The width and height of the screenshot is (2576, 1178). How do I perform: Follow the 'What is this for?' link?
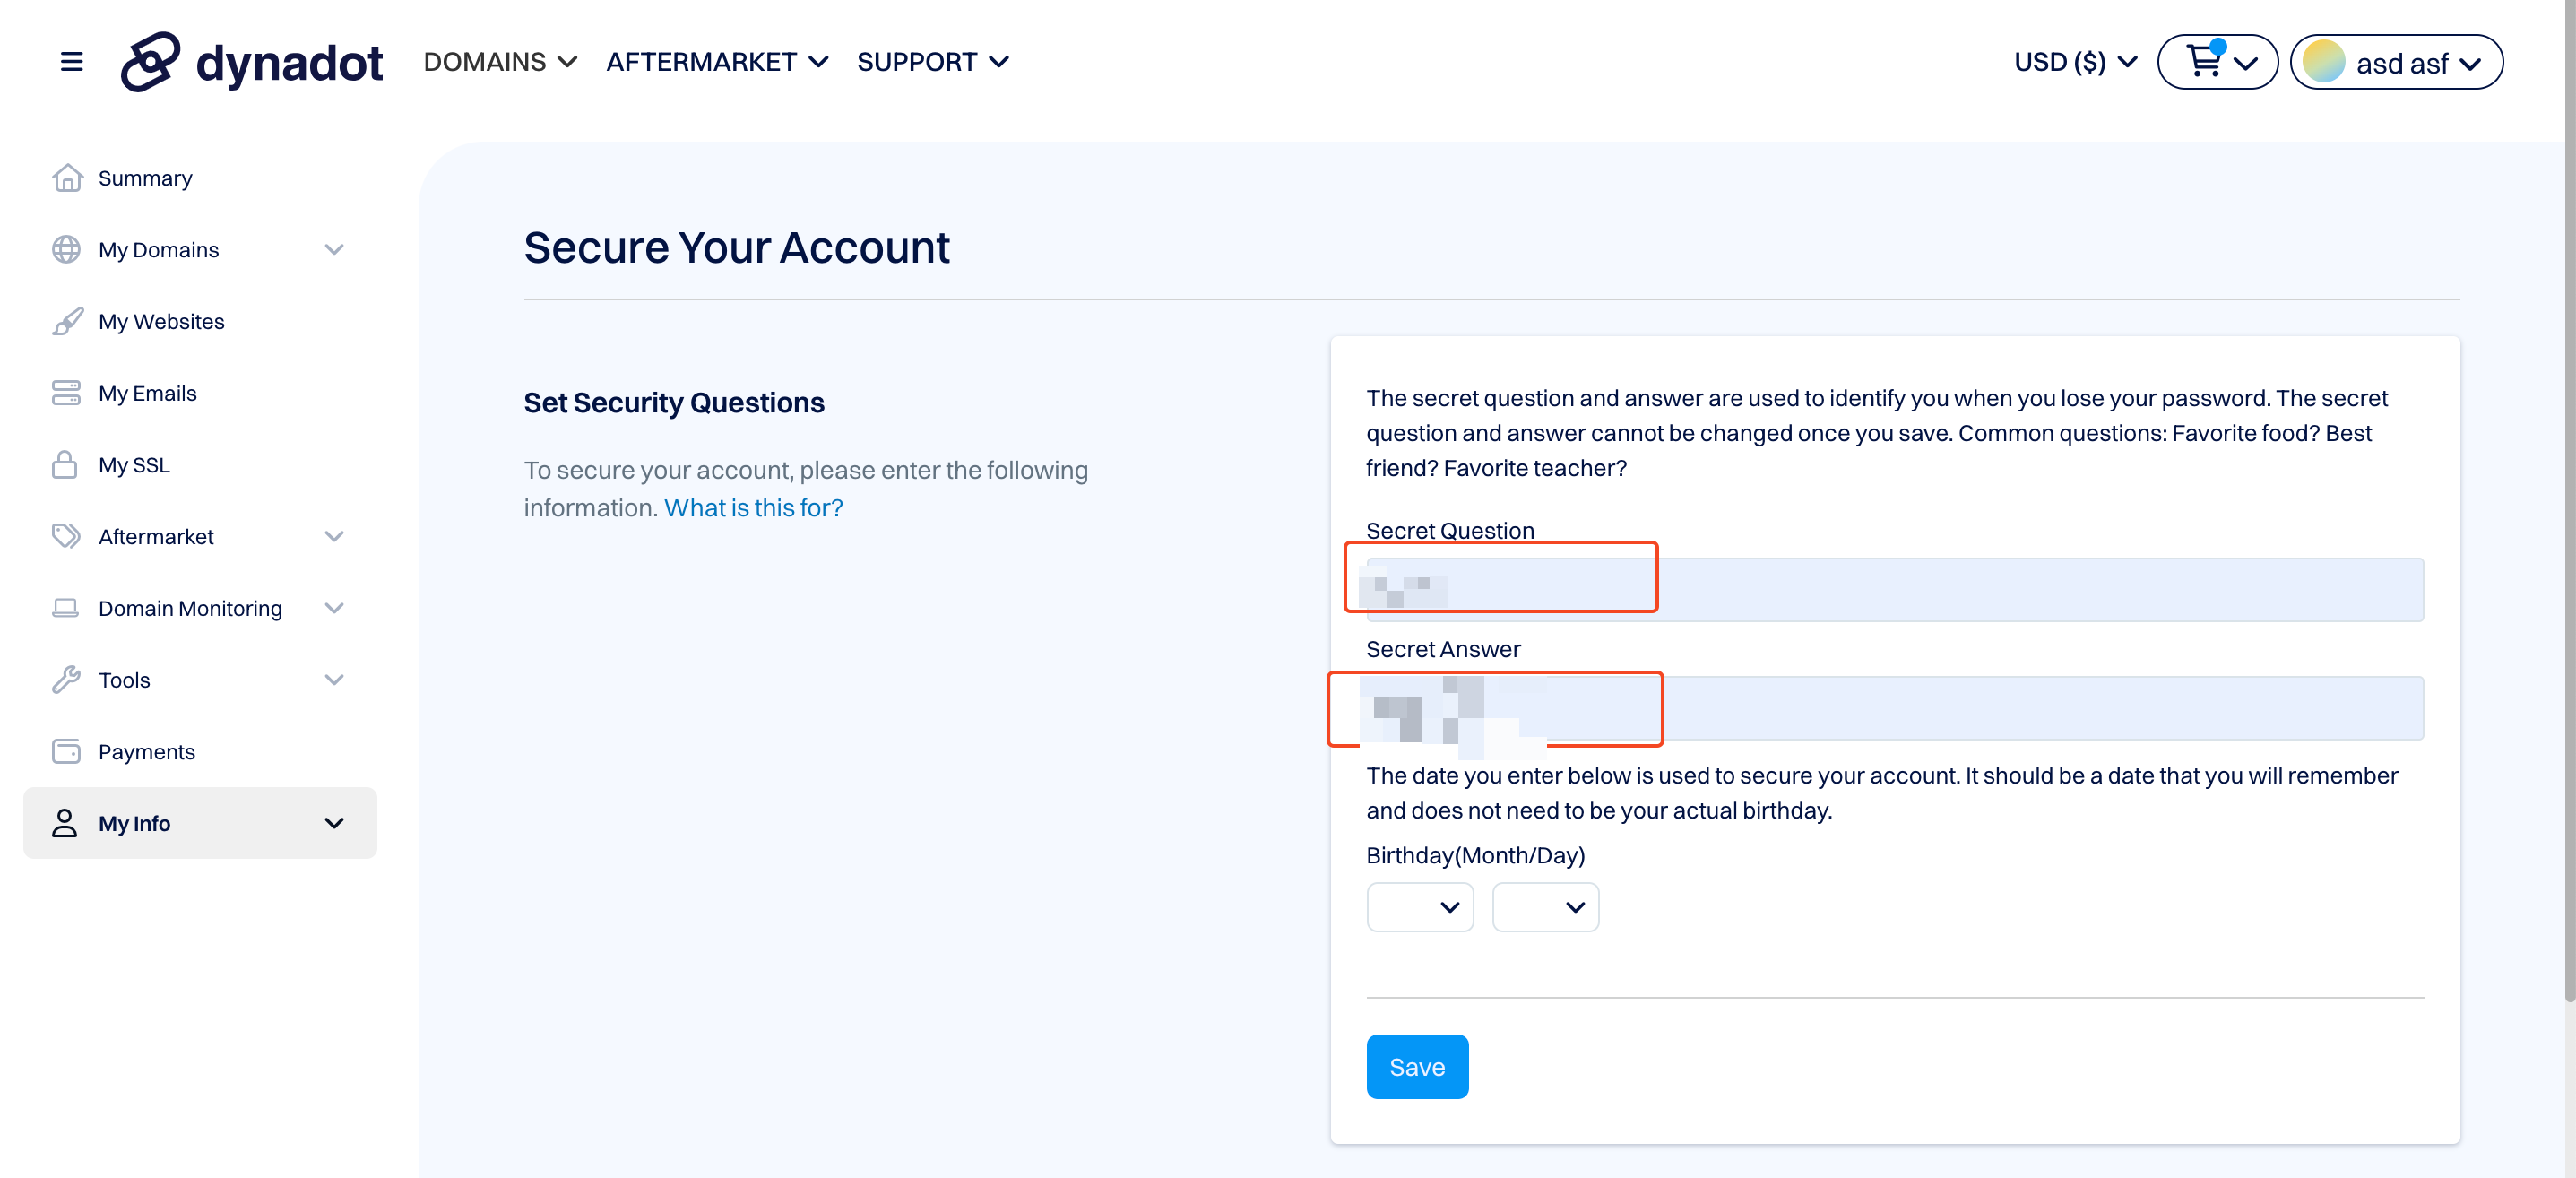pyautogui.click(x=753, y=508)
